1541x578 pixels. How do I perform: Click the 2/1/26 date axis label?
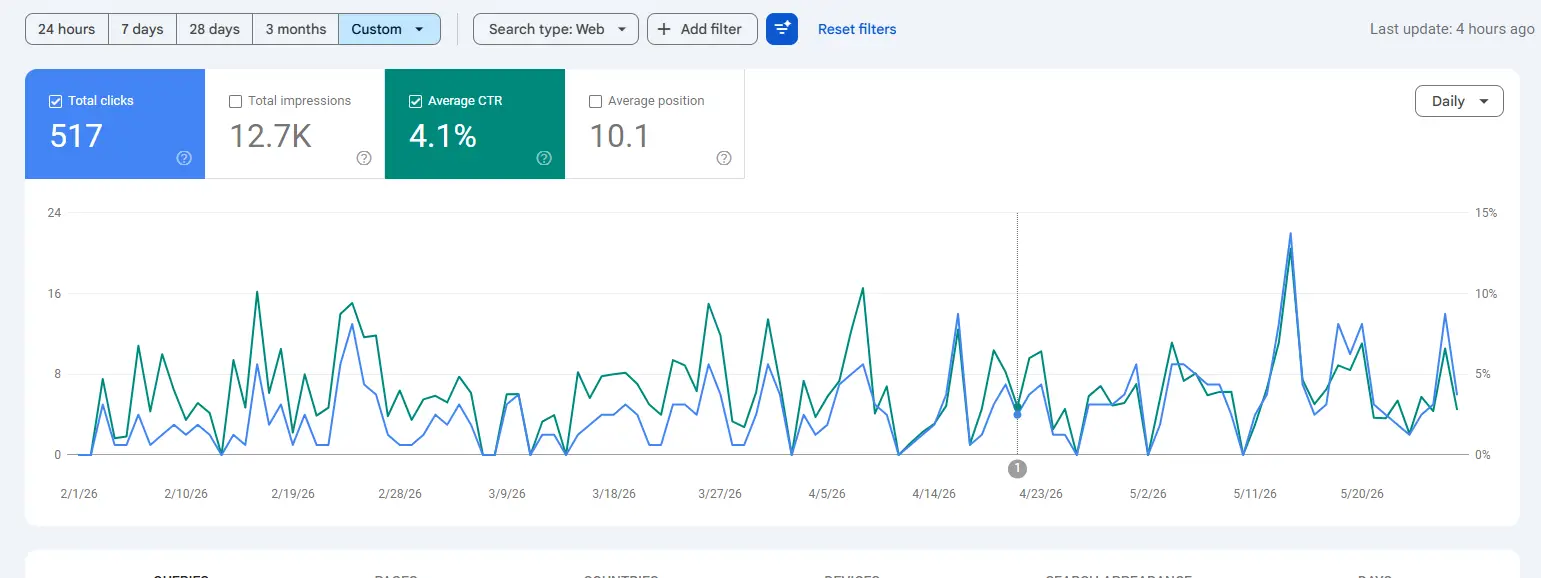coord(78,494)
